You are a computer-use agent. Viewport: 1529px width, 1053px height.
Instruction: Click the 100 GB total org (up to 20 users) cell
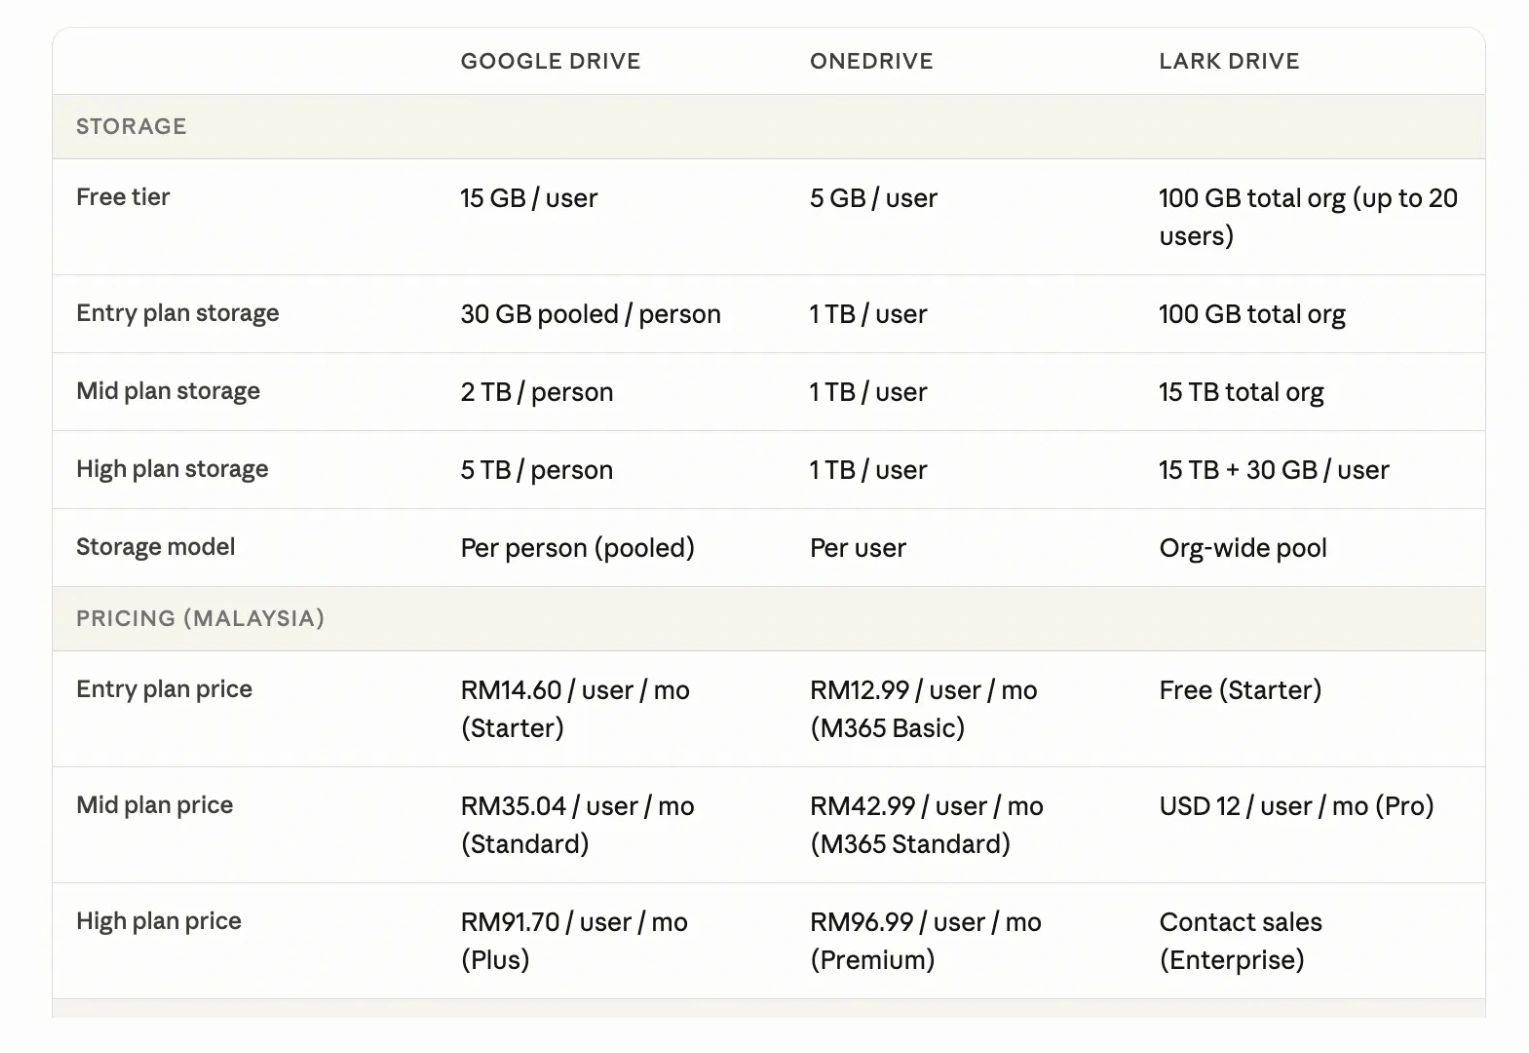[x=1308, y=217]
